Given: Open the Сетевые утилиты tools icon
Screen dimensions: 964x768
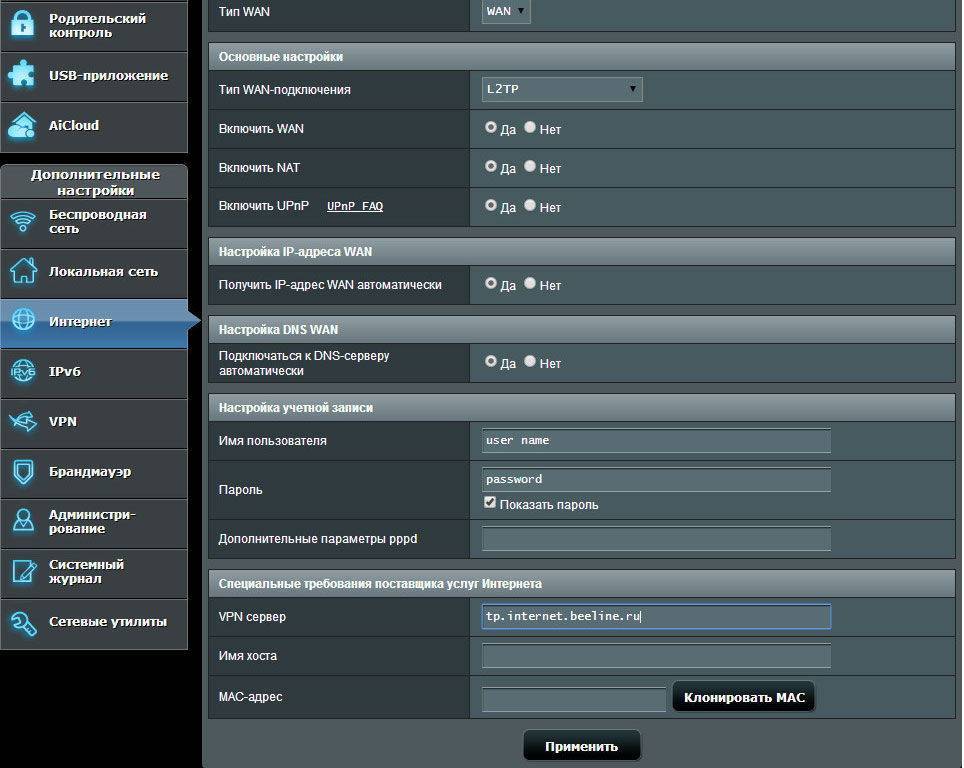Looking at the screenshot, I should pos(22,622).
